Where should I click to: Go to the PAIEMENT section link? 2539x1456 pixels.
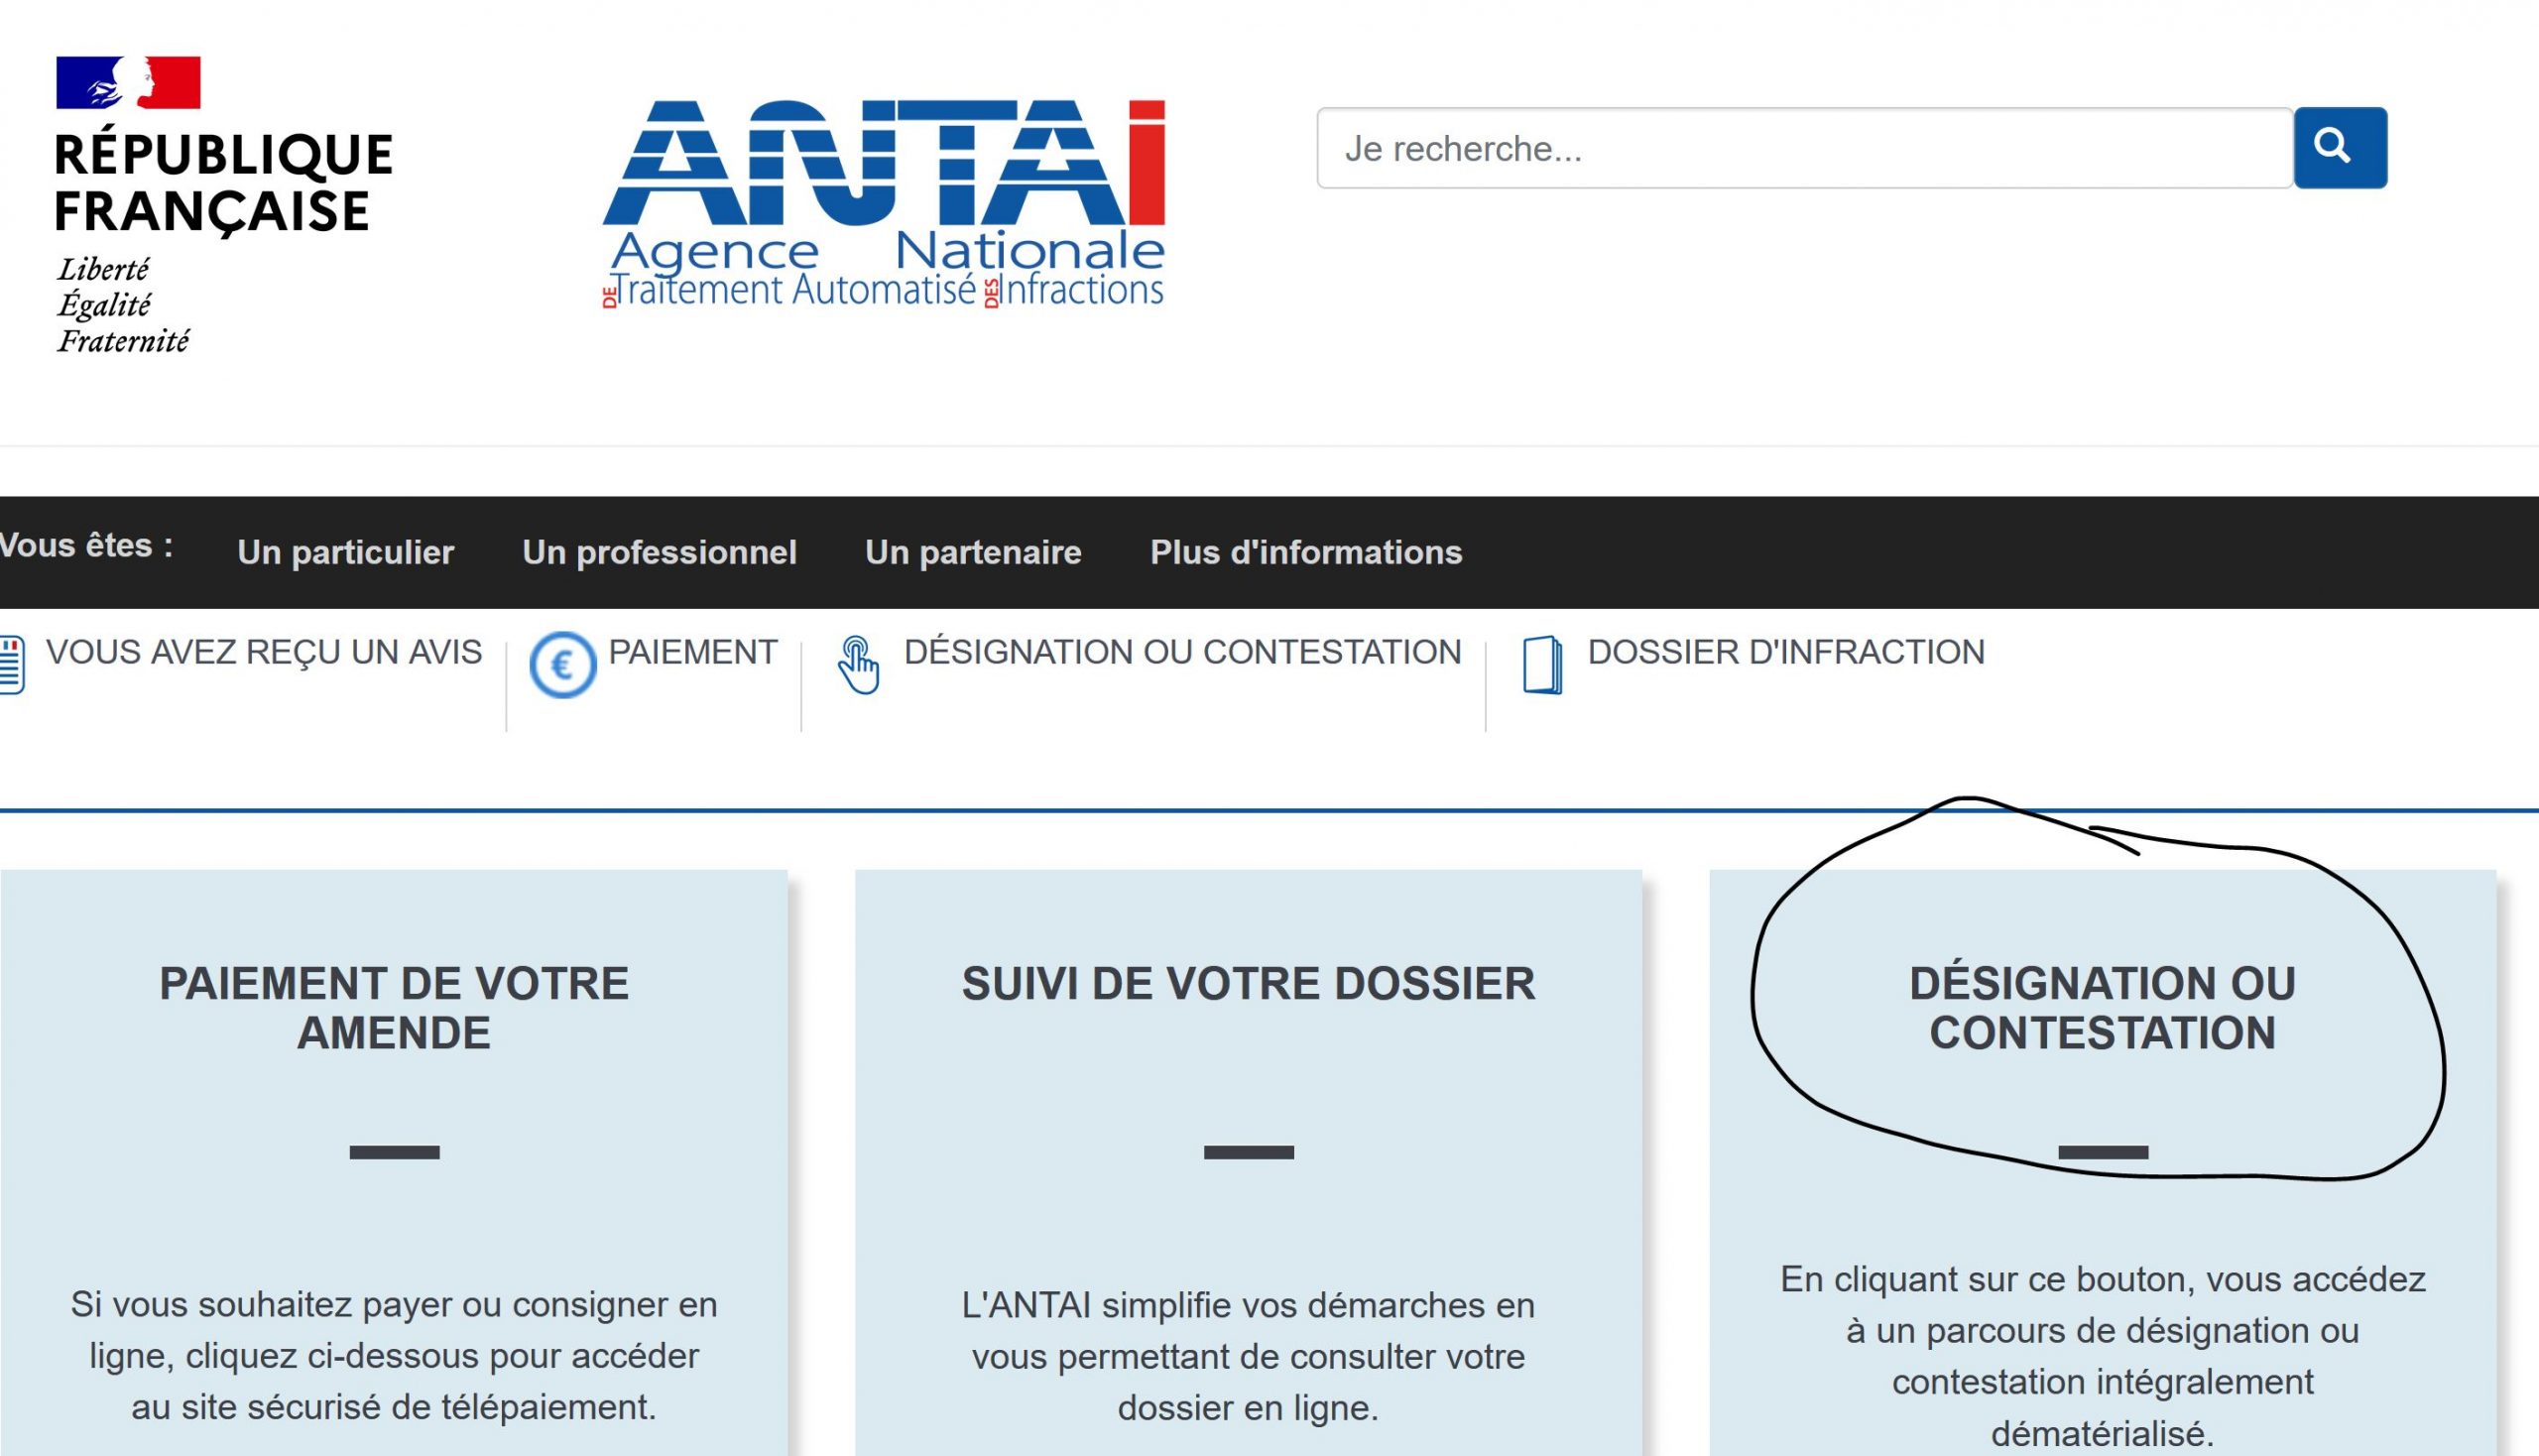[692, 652]
